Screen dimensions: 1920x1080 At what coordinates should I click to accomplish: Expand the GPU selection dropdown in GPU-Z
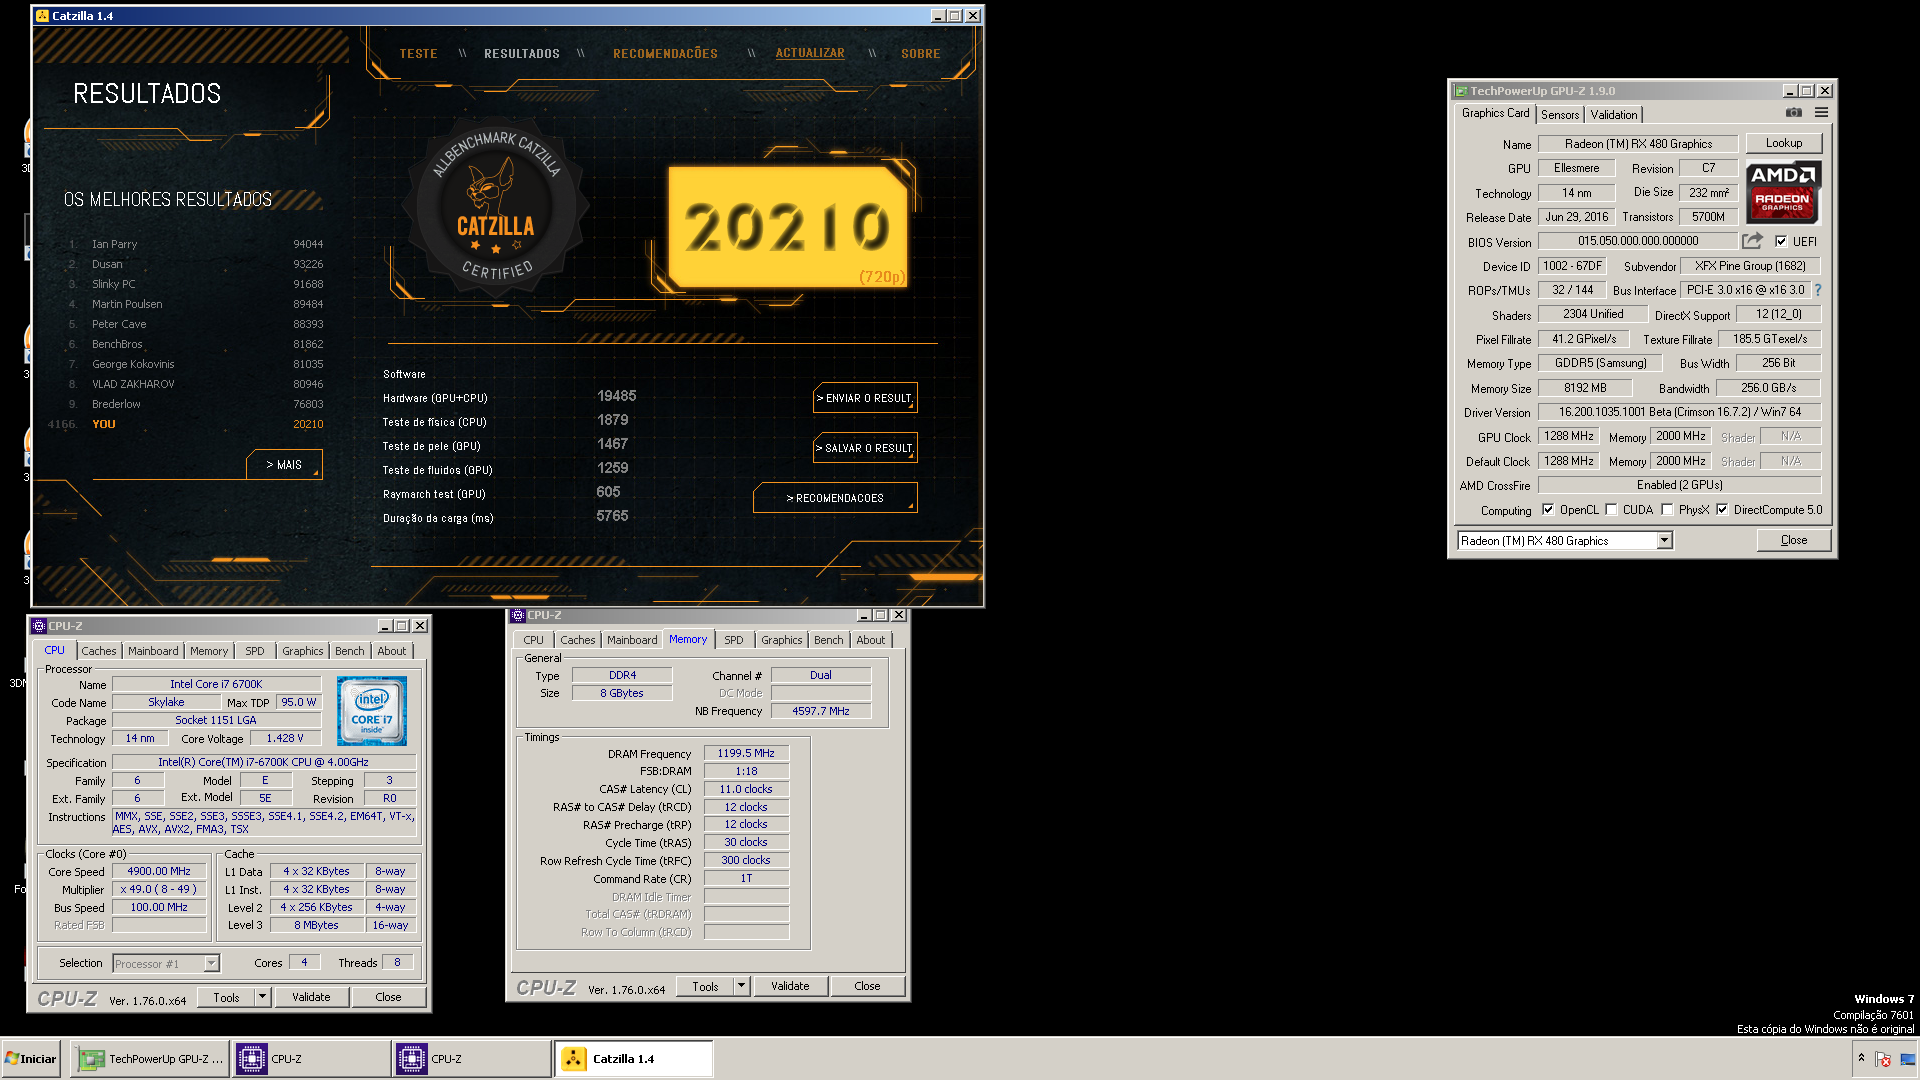(1664, 541)
